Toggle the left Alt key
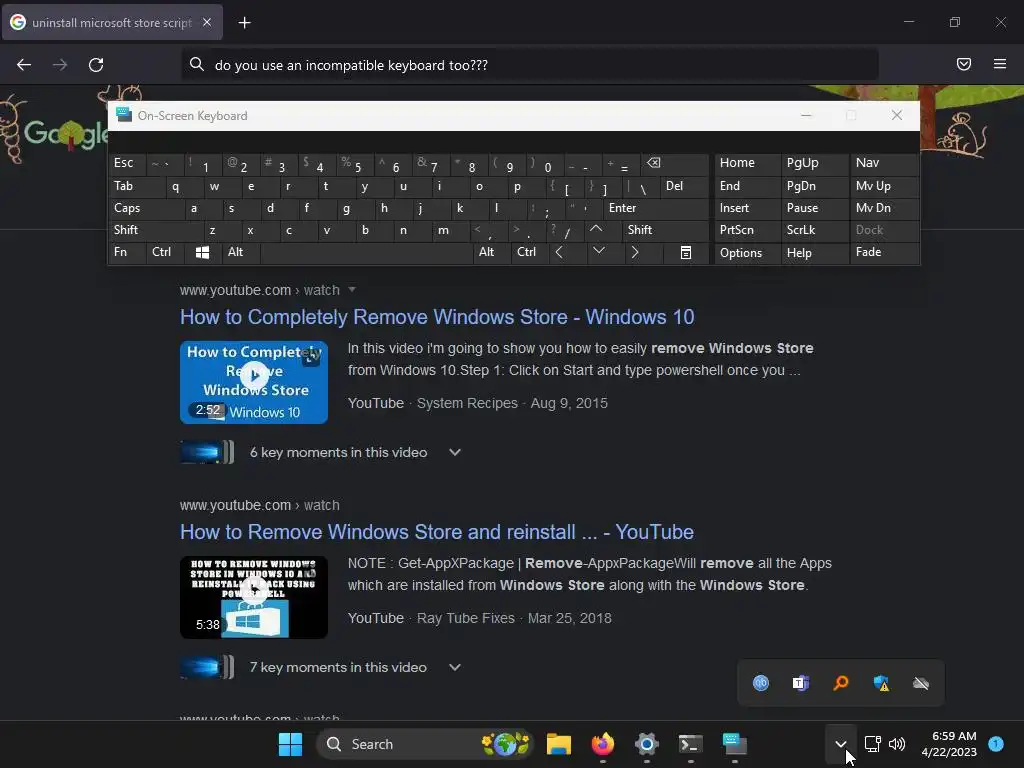The height and width of the screenshot is (768, 1024). 241,253
